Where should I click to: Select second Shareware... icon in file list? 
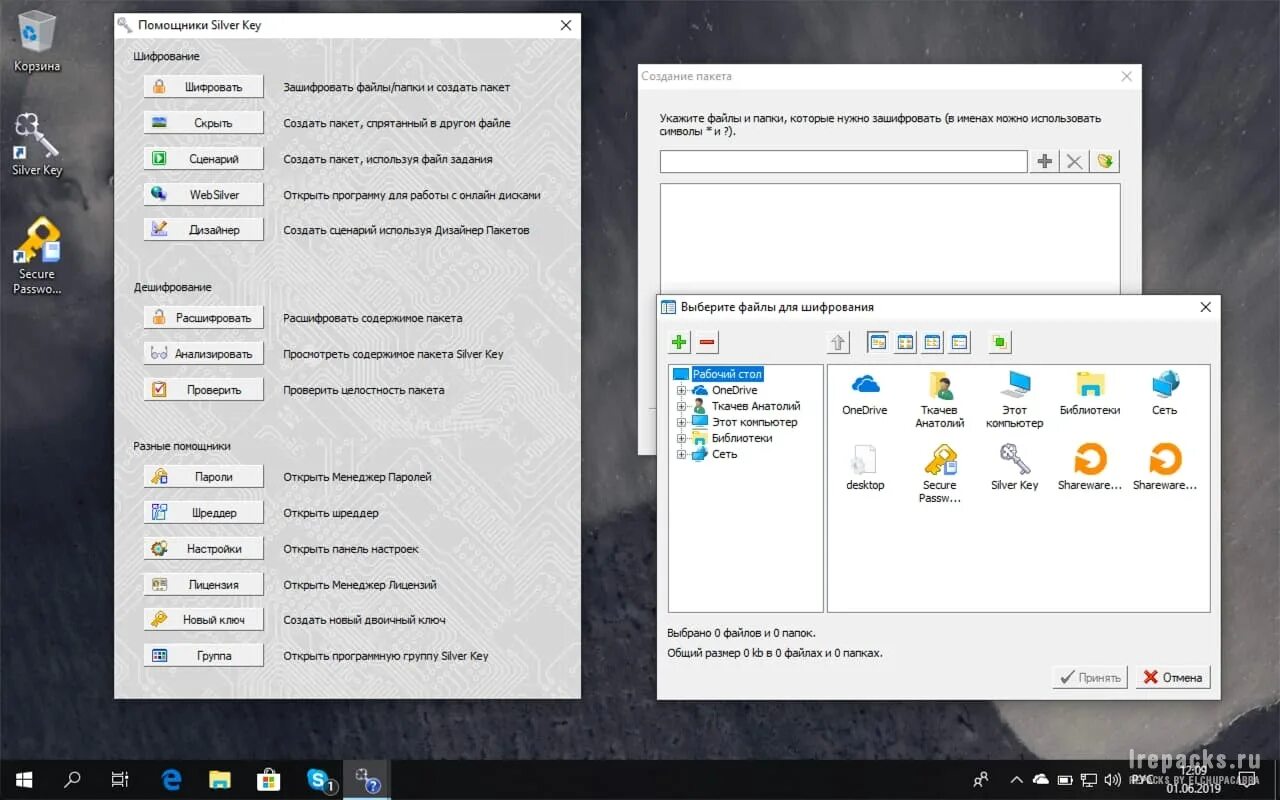[x=1164, y=468]
